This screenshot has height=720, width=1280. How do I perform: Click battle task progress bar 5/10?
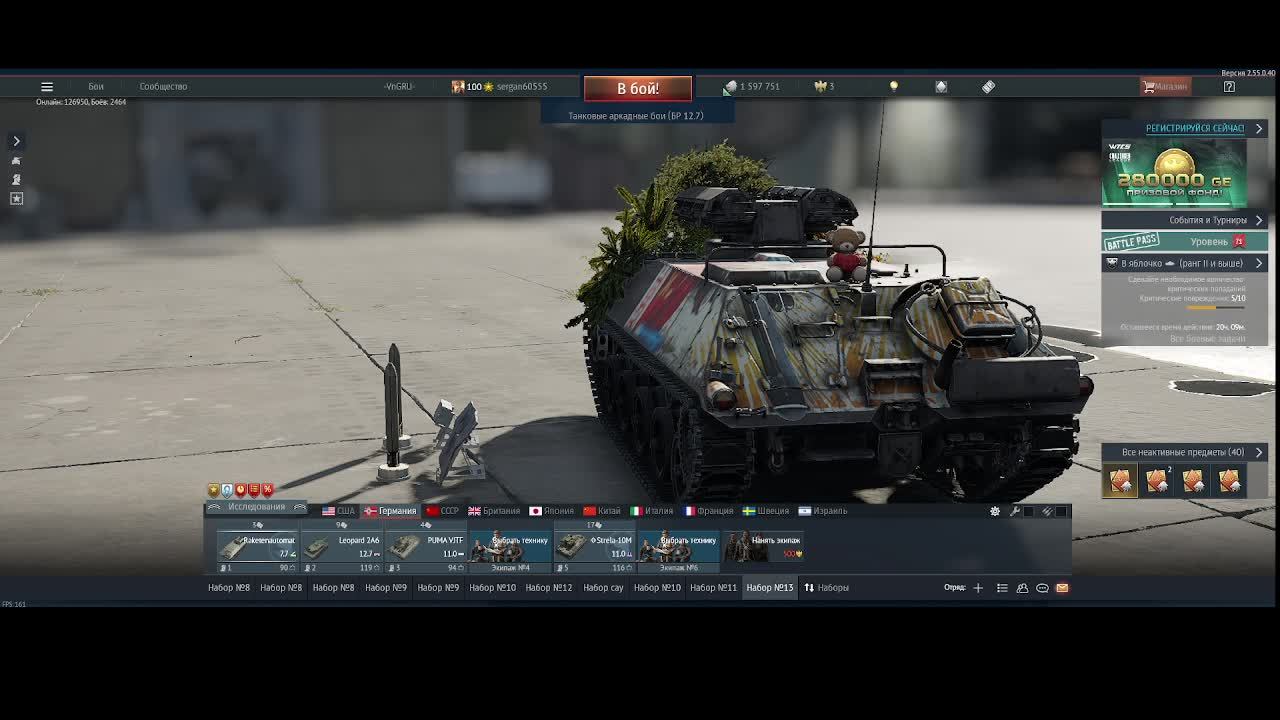(x=1215, y=307)
